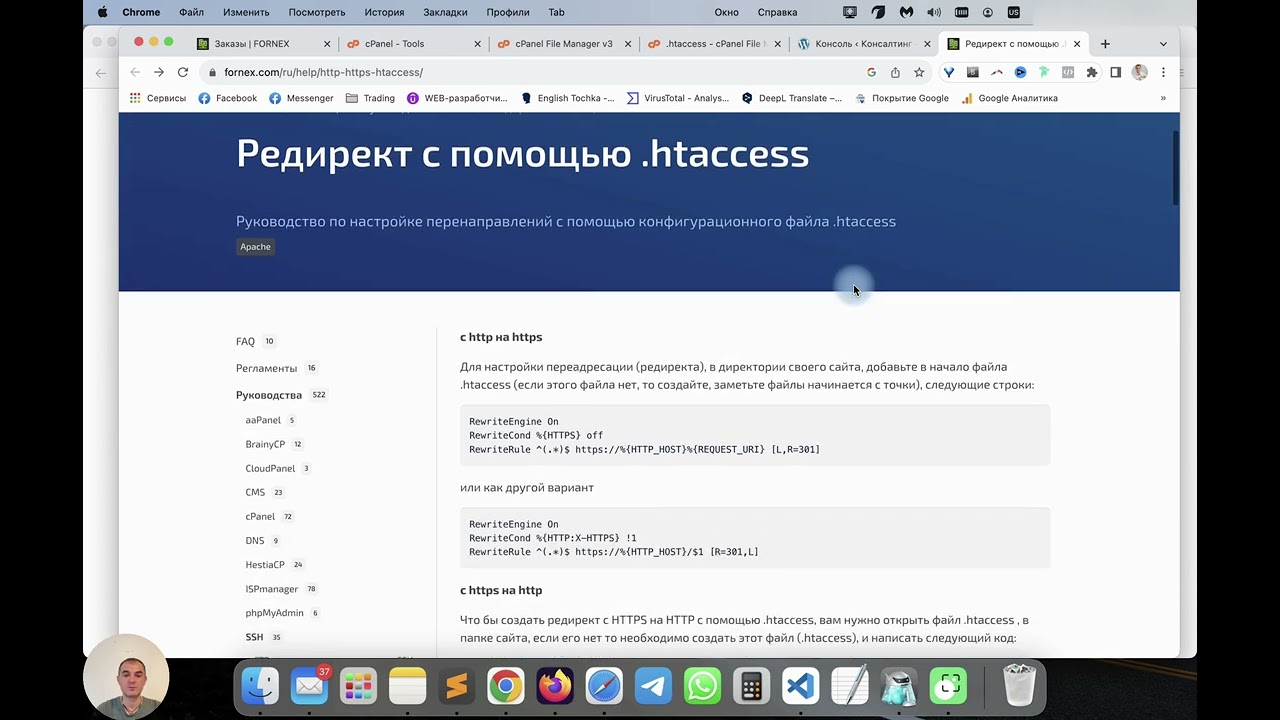Open Sublime Text from the Dock
The image size is (1280, 720).
click(457, 686)
